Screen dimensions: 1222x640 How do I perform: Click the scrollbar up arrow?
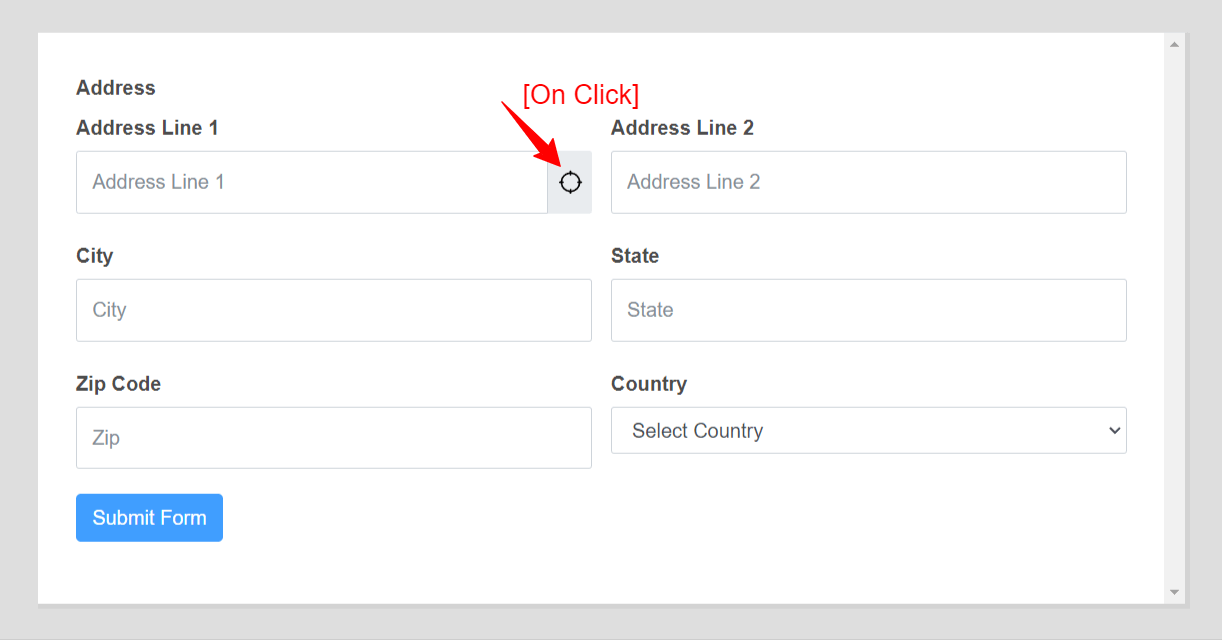[x=1175, y=44]
